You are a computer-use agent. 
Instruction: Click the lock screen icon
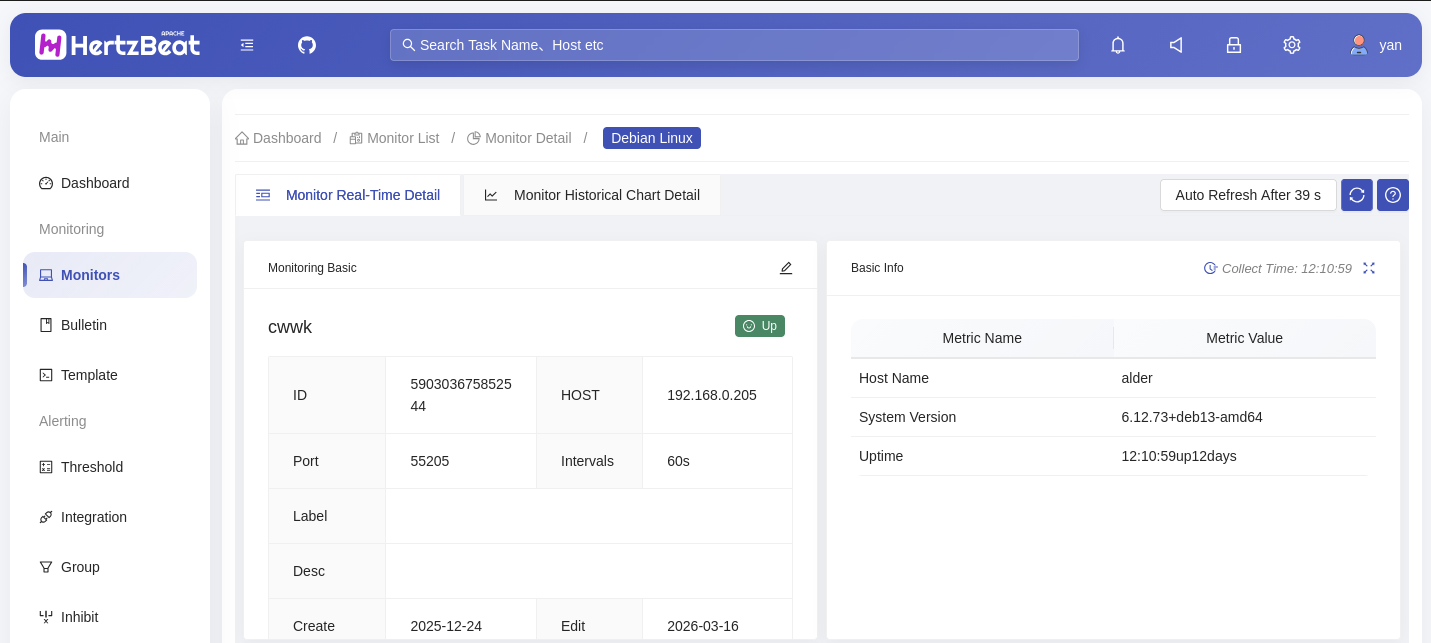[x=1234, y=45]
